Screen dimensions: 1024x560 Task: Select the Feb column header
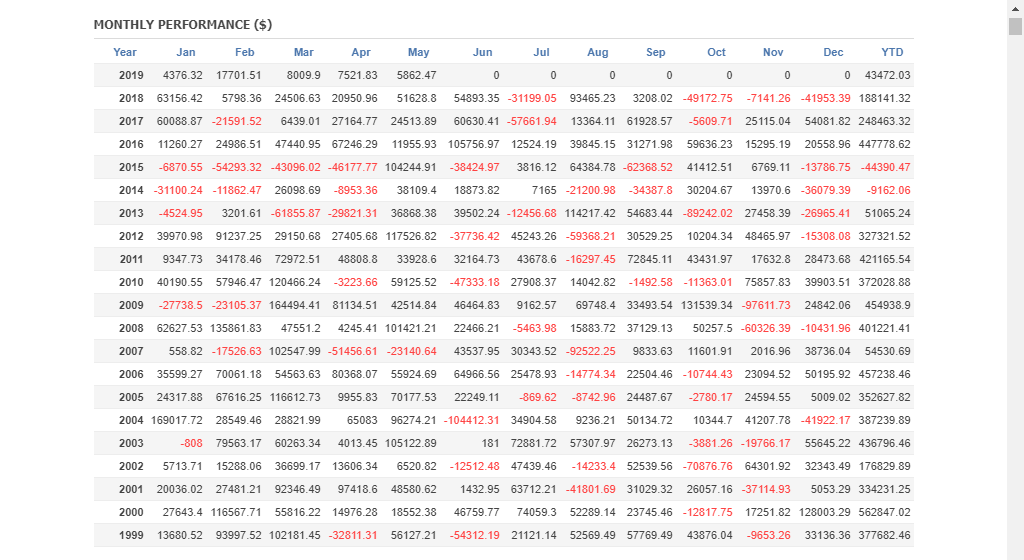pos(245,52)
